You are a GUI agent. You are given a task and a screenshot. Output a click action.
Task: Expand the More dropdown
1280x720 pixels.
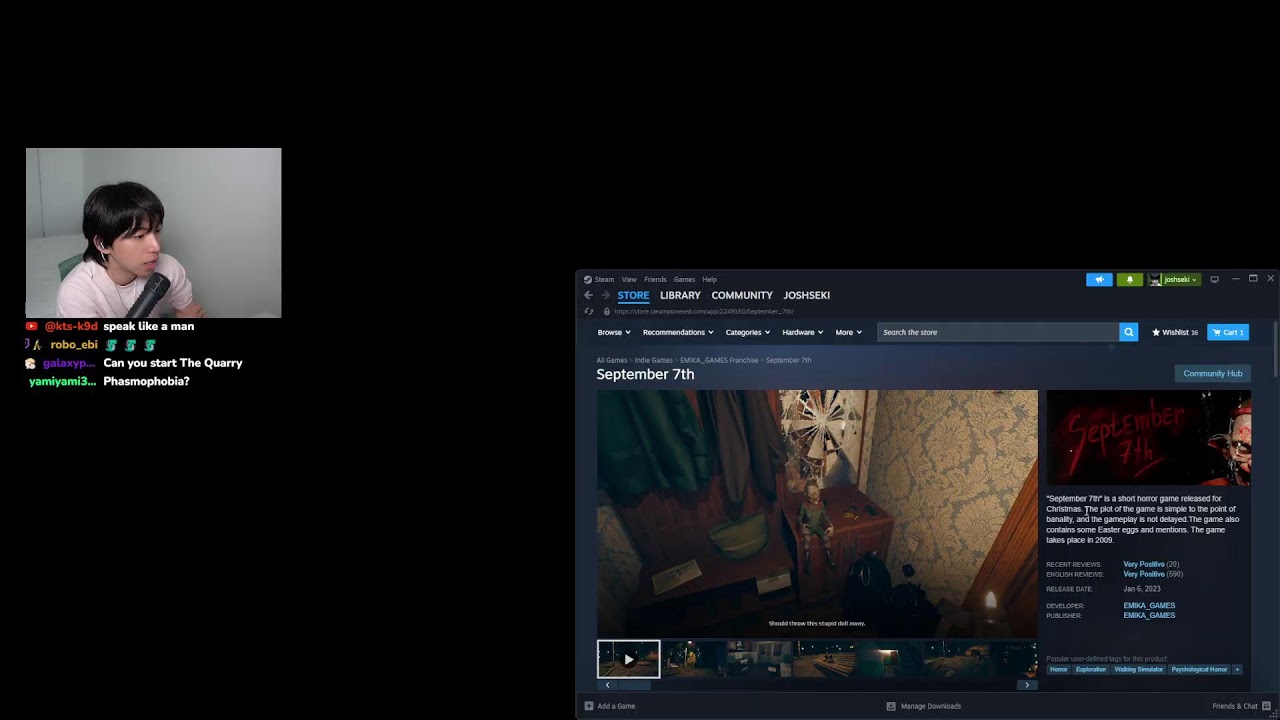click(x=849, y=332)
